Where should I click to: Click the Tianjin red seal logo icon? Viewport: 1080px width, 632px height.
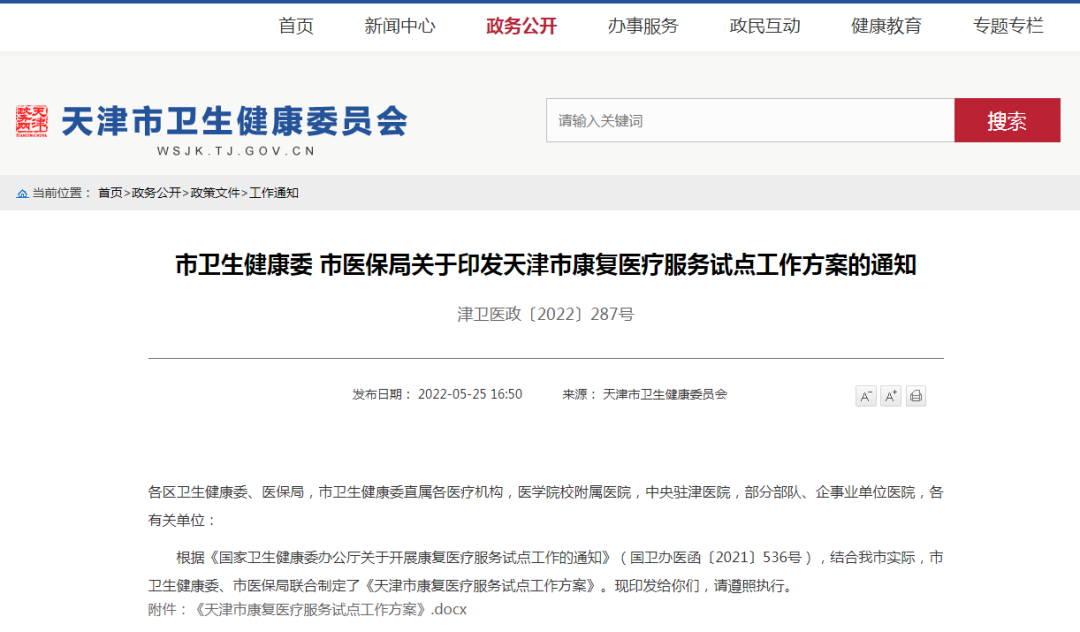pos(32,121)
